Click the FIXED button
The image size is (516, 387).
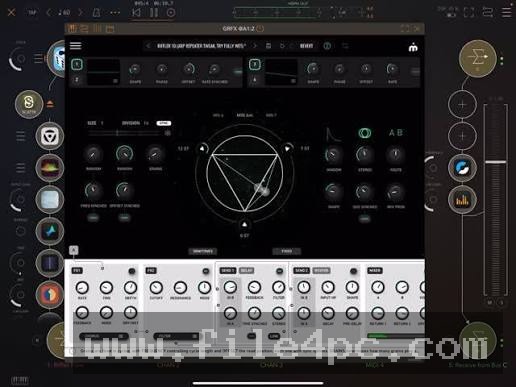287,251
